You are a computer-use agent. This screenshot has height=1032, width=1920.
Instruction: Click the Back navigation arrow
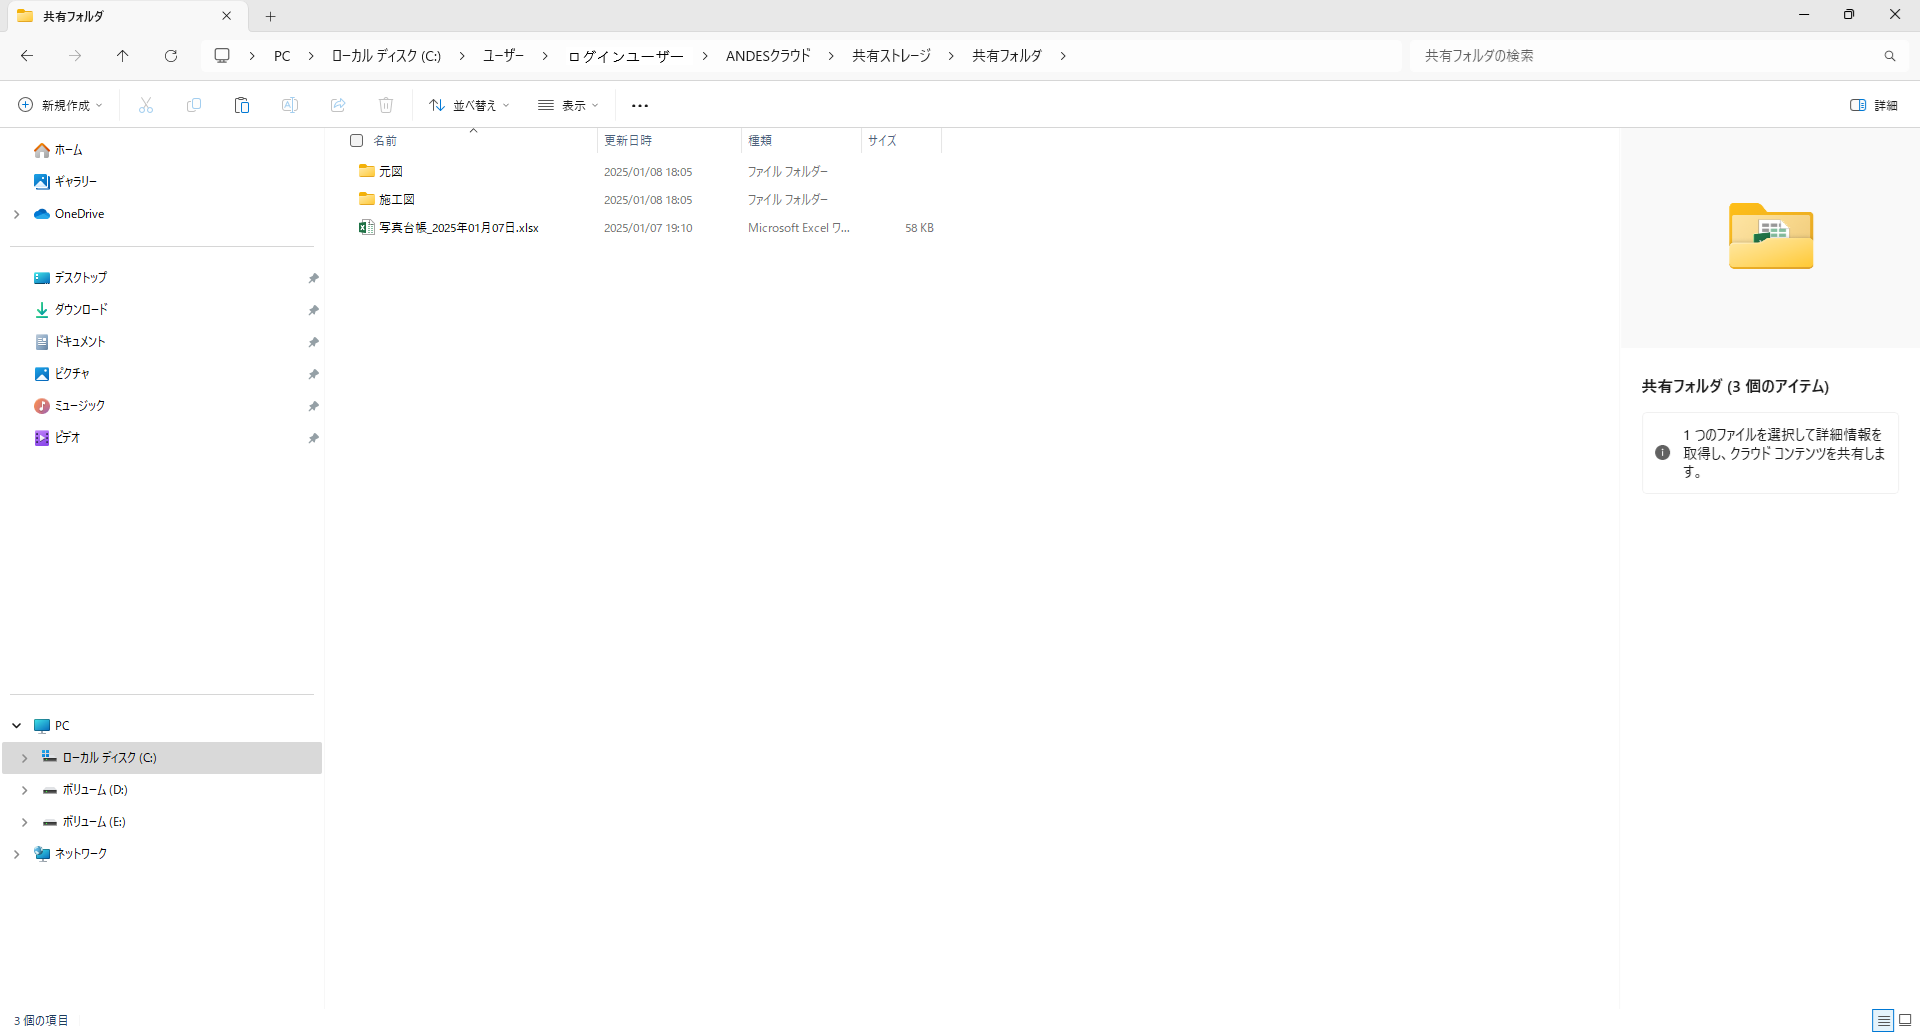click(x=27, y=56)
